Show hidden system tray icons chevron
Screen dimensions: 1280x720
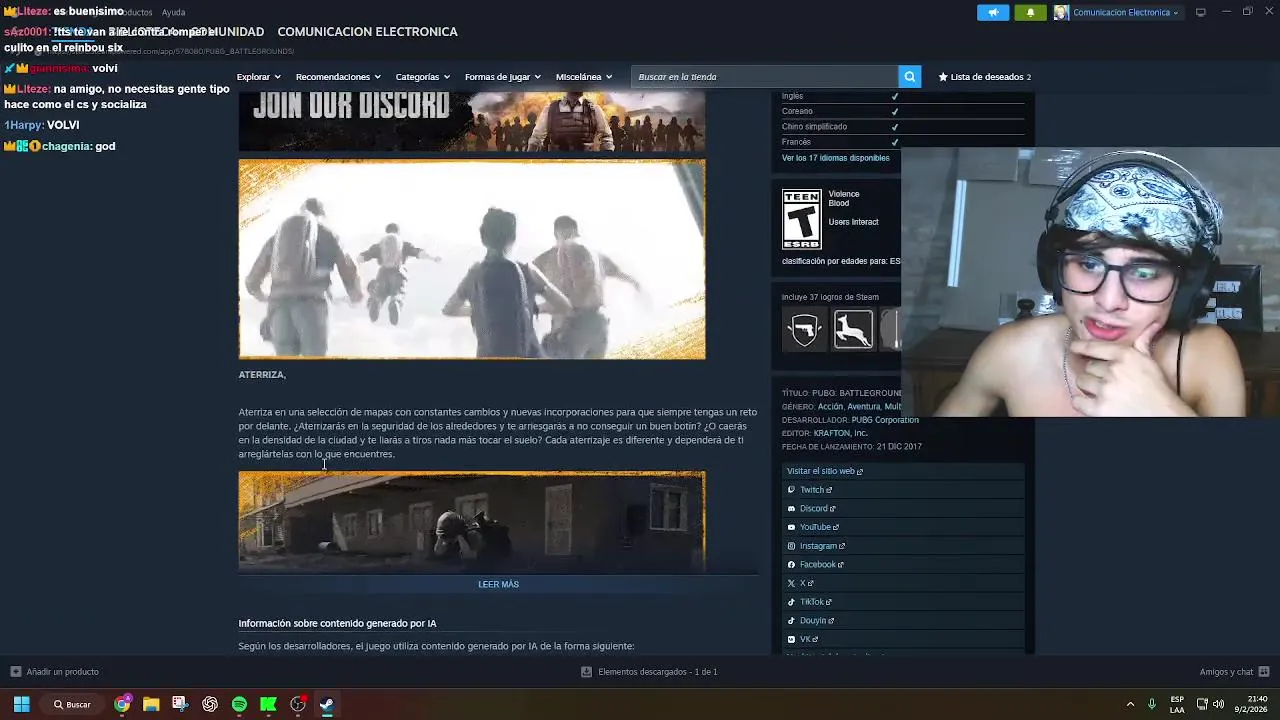point(1130,704)
